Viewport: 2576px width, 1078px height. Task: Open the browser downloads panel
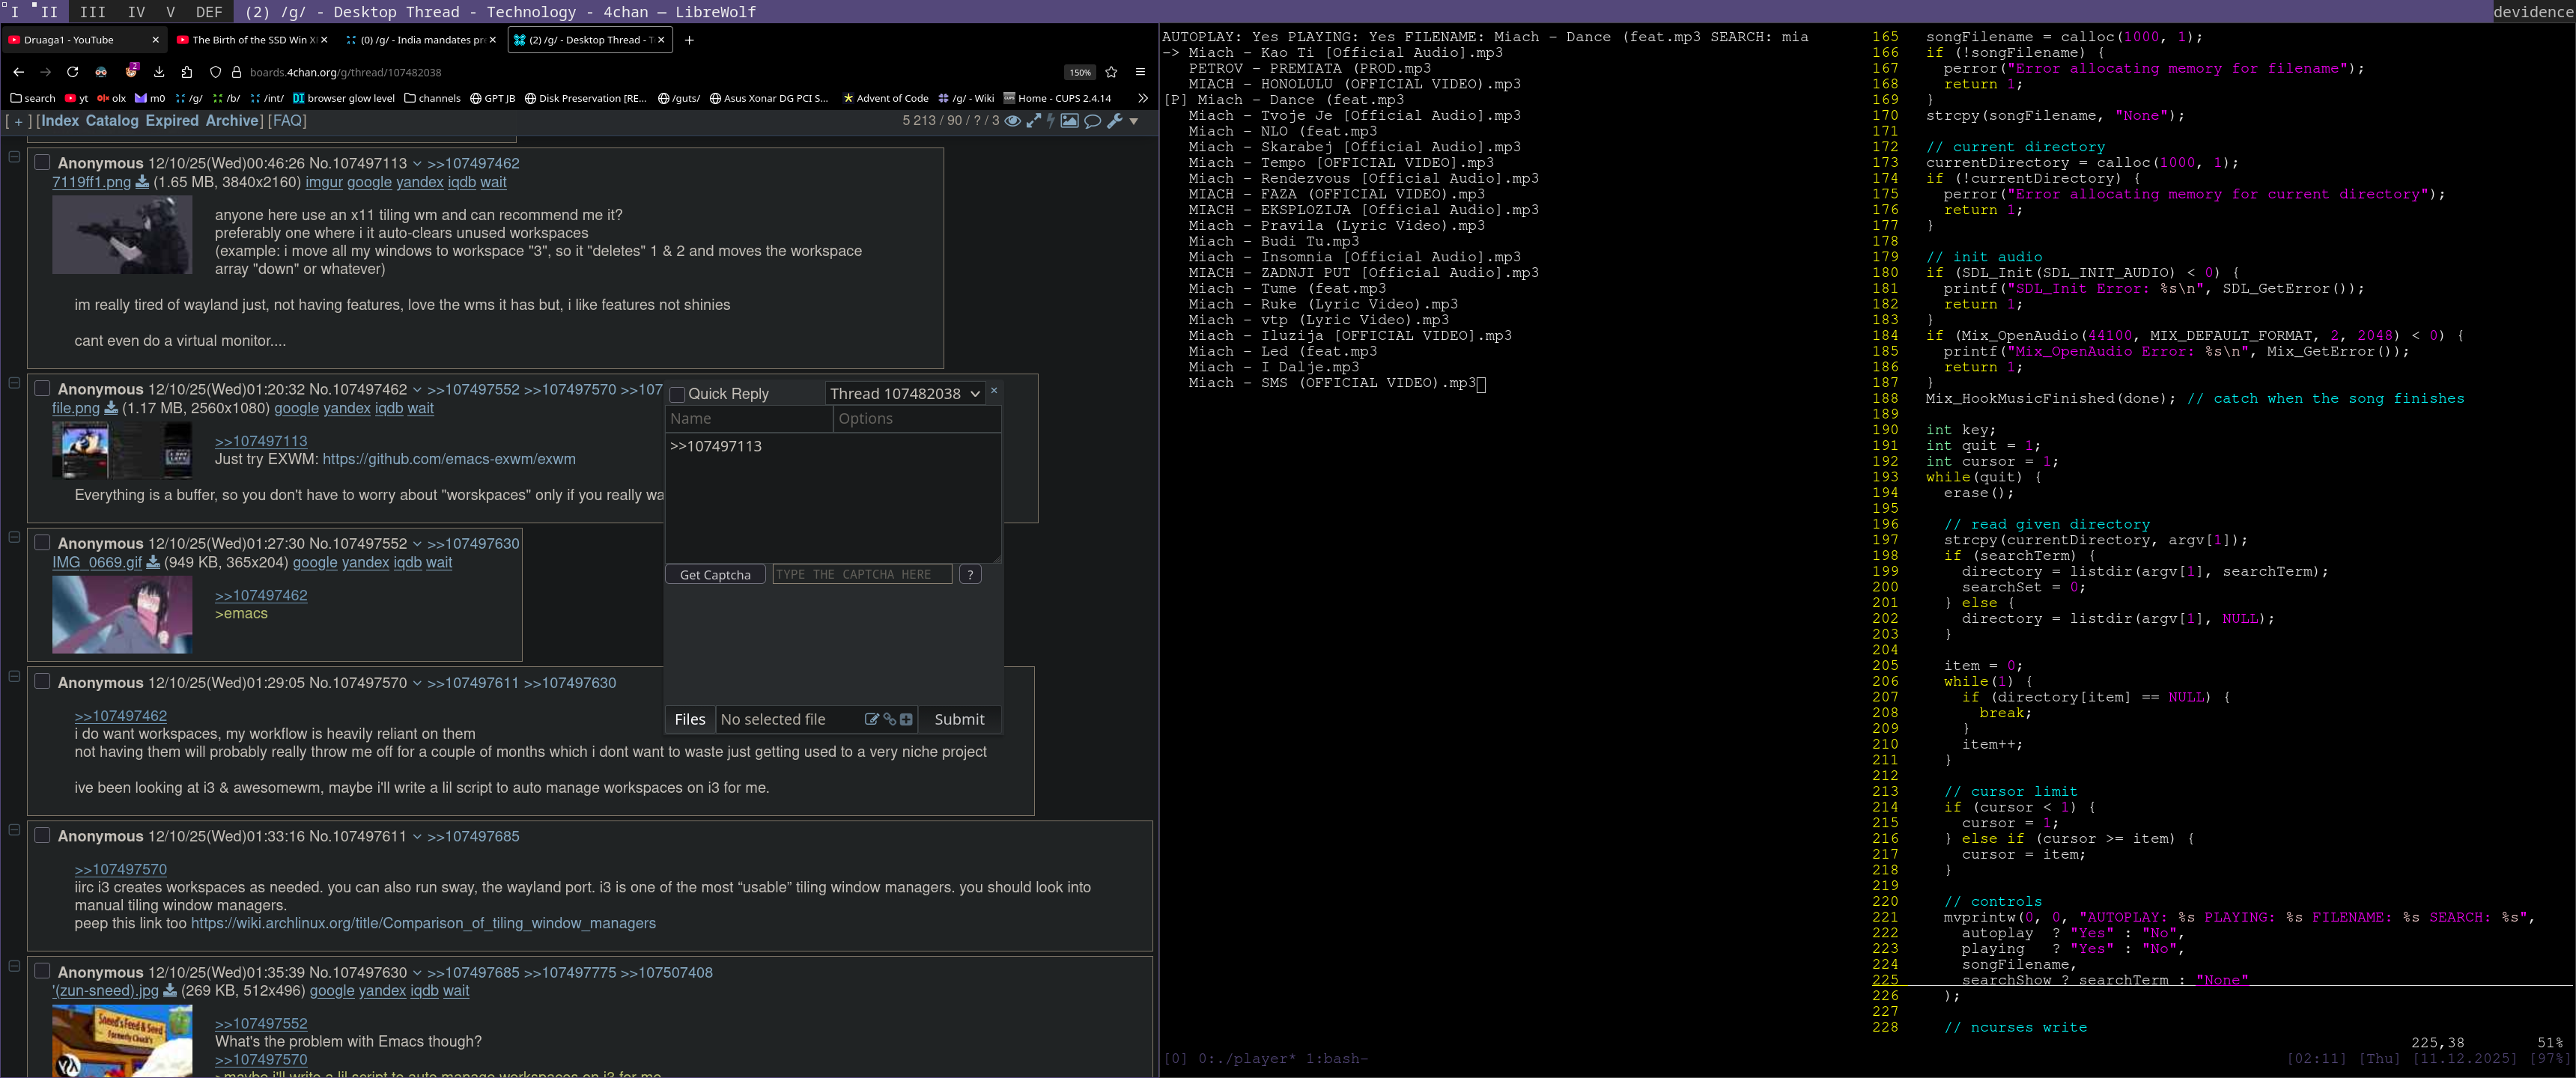(159, 72)
